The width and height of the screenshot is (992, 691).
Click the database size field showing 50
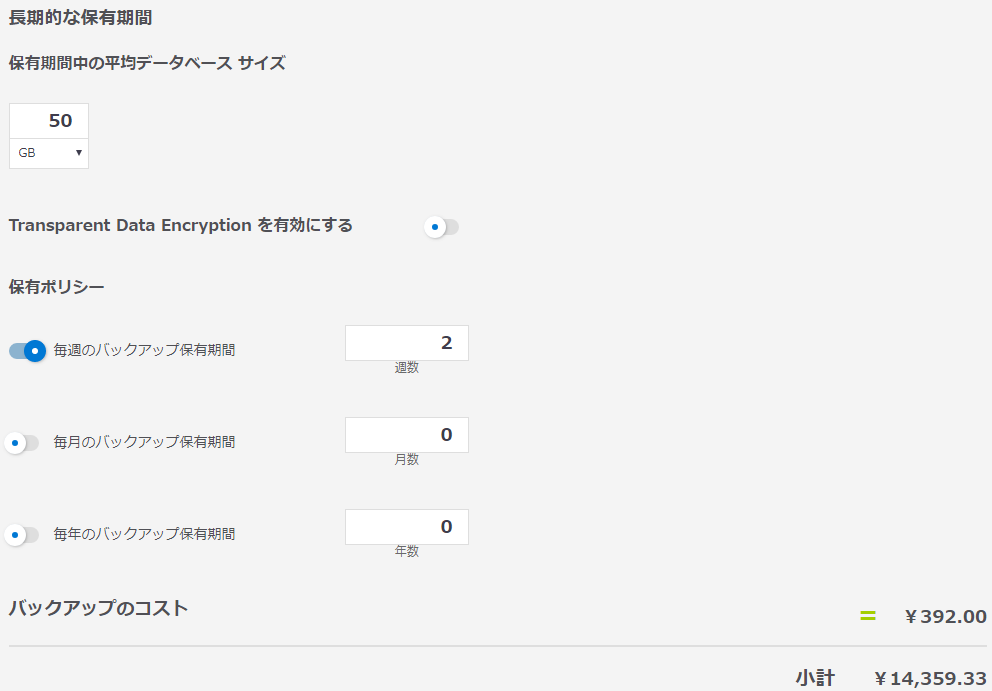click(49, 121)
